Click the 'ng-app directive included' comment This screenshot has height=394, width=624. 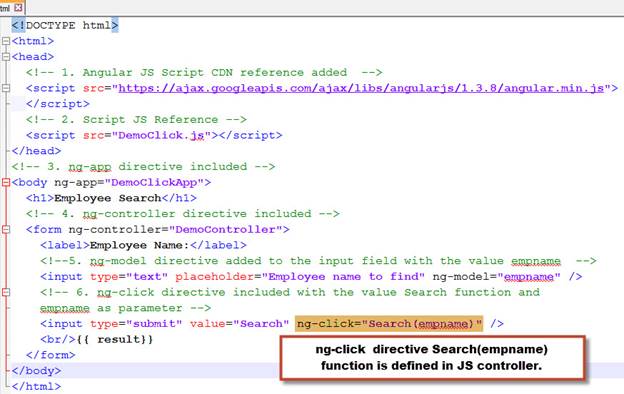pyautogui.click(x=143, y=166)
